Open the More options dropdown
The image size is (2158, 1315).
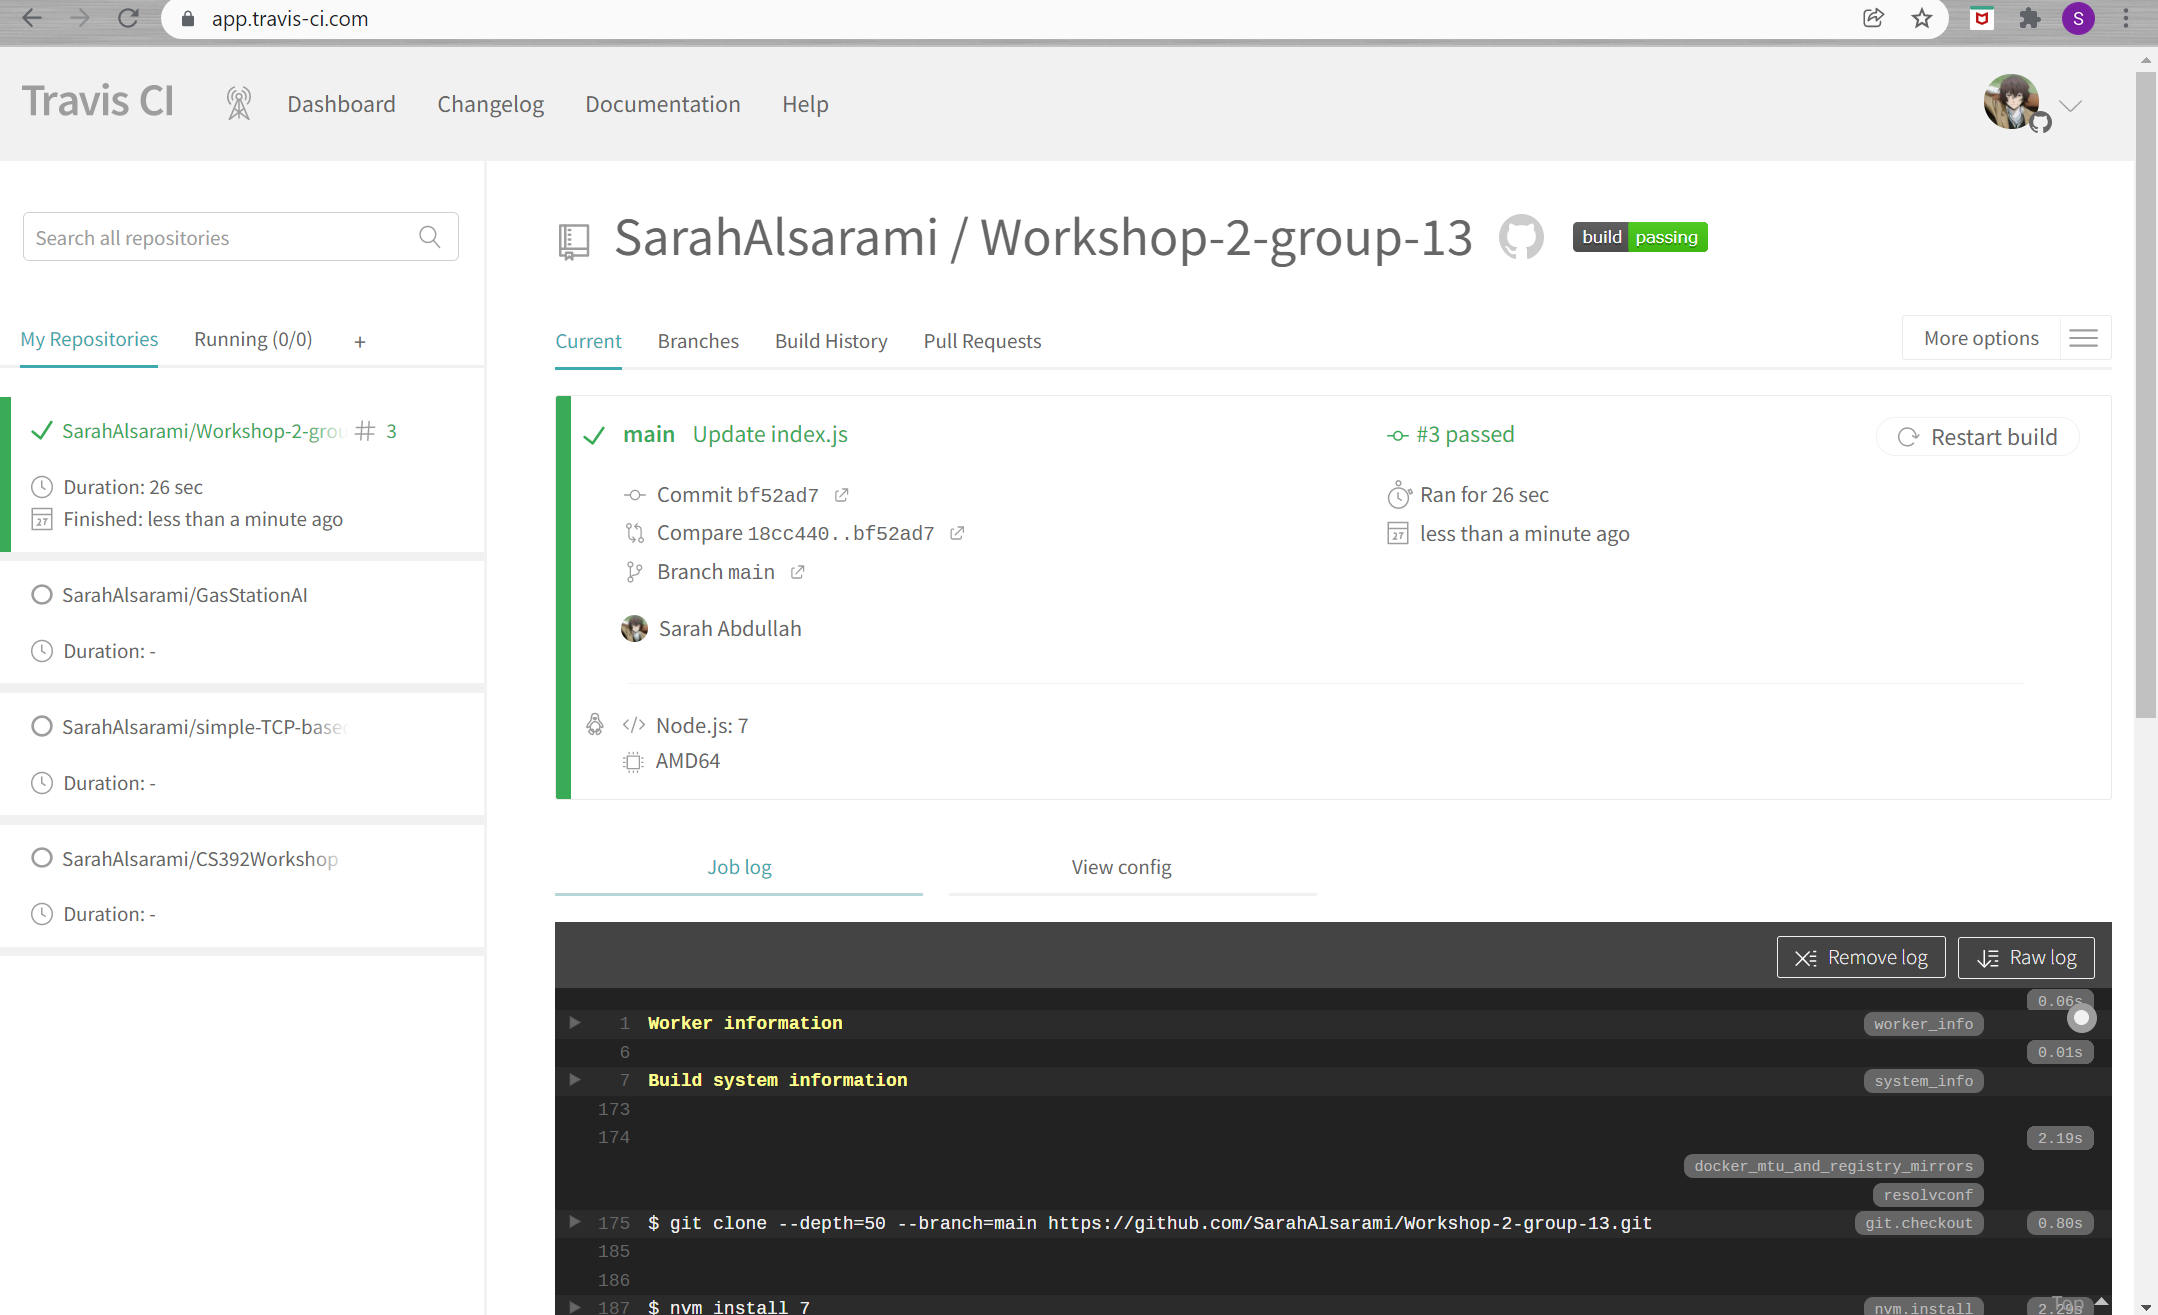pos(1981,338)
